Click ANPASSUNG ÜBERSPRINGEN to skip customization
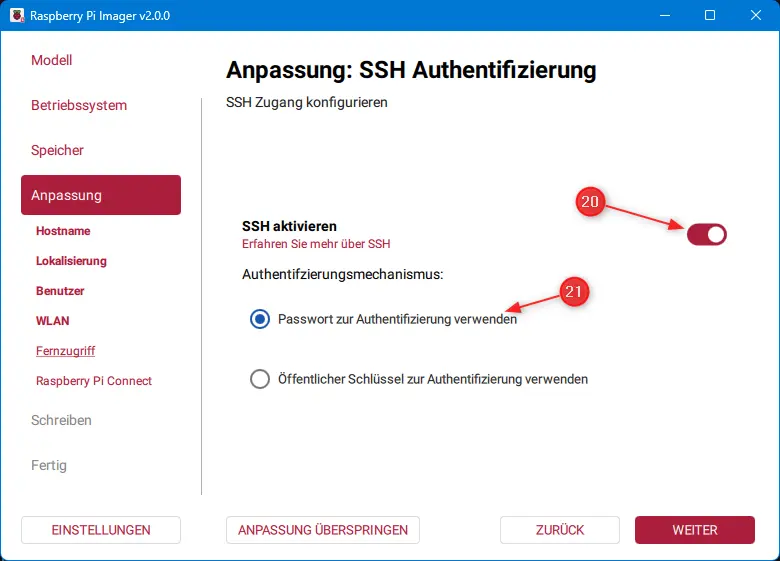The image size is (780, 561). click(323, 530)
